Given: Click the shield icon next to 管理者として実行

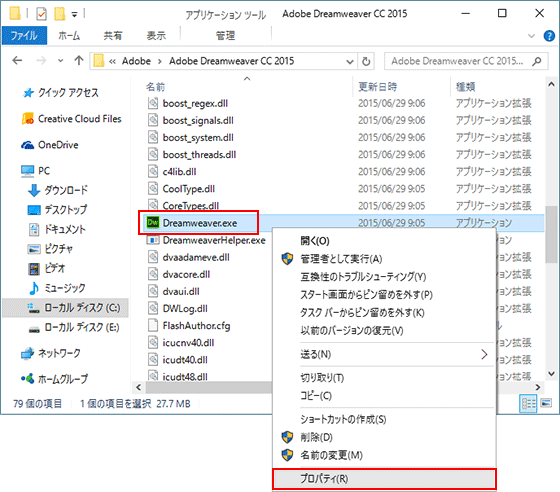Looking at the screenshot, I should click(287, 258).
